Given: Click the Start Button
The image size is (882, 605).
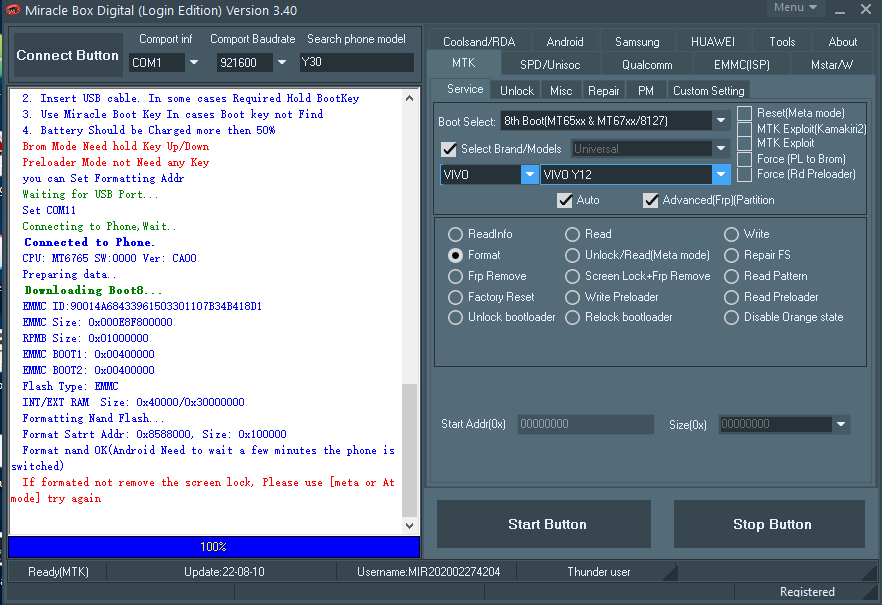Looking at the screenshot, I should pyautogui.click(x=544, y=524).
